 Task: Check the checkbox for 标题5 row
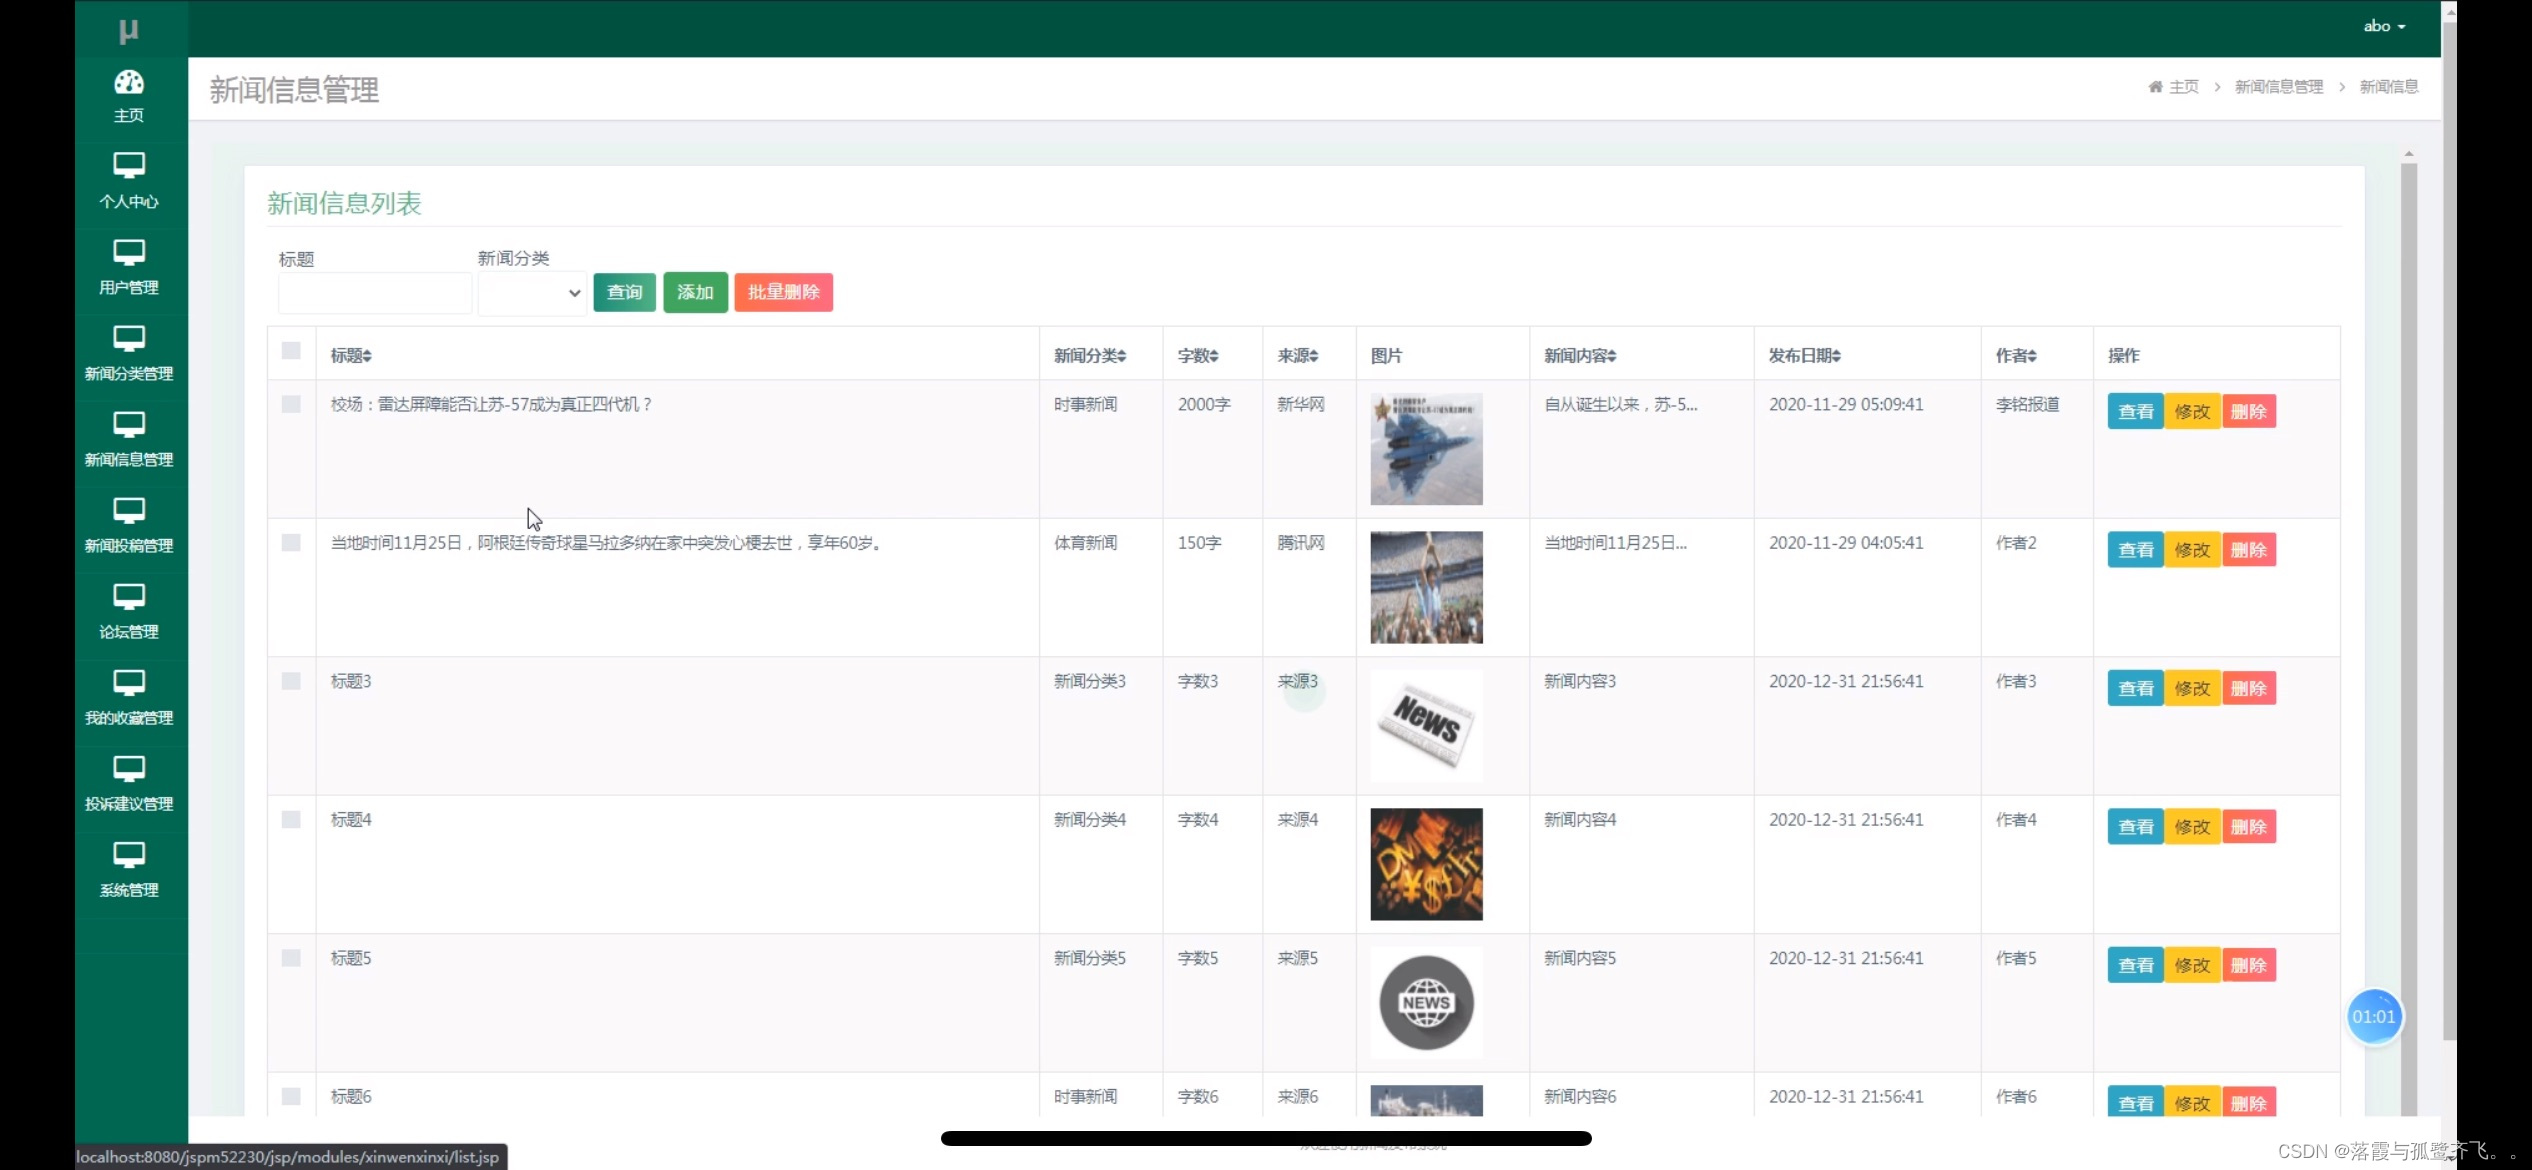[291, 958]
